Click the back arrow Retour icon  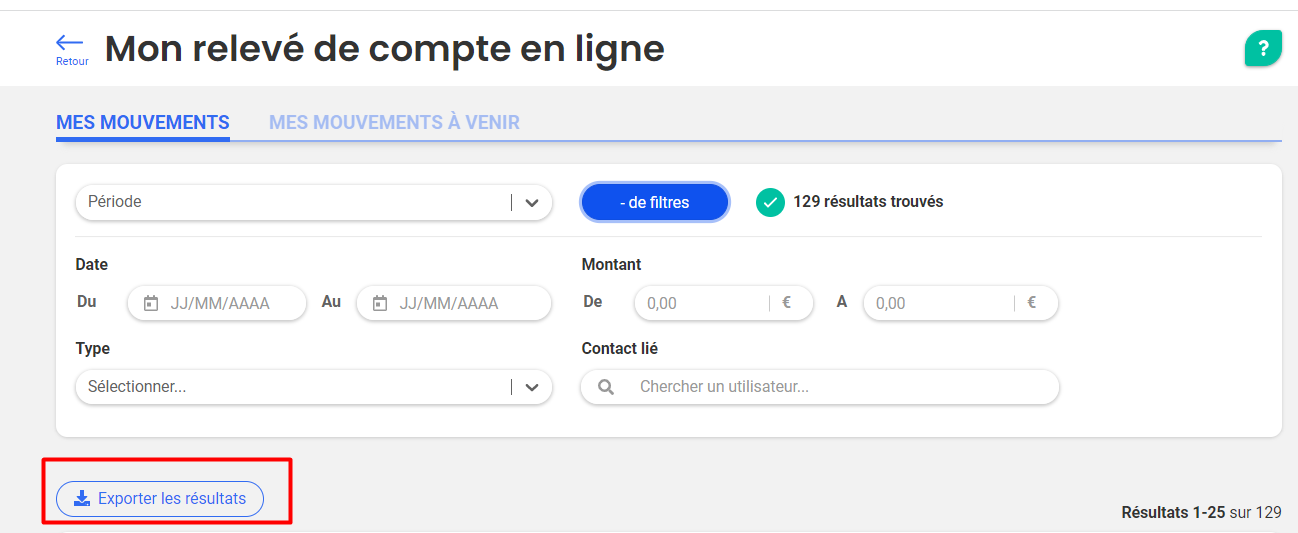70,42
